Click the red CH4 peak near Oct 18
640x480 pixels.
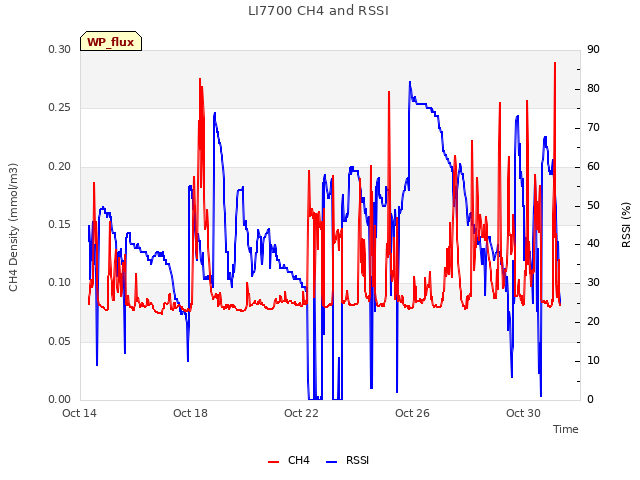tap(200, 79)
